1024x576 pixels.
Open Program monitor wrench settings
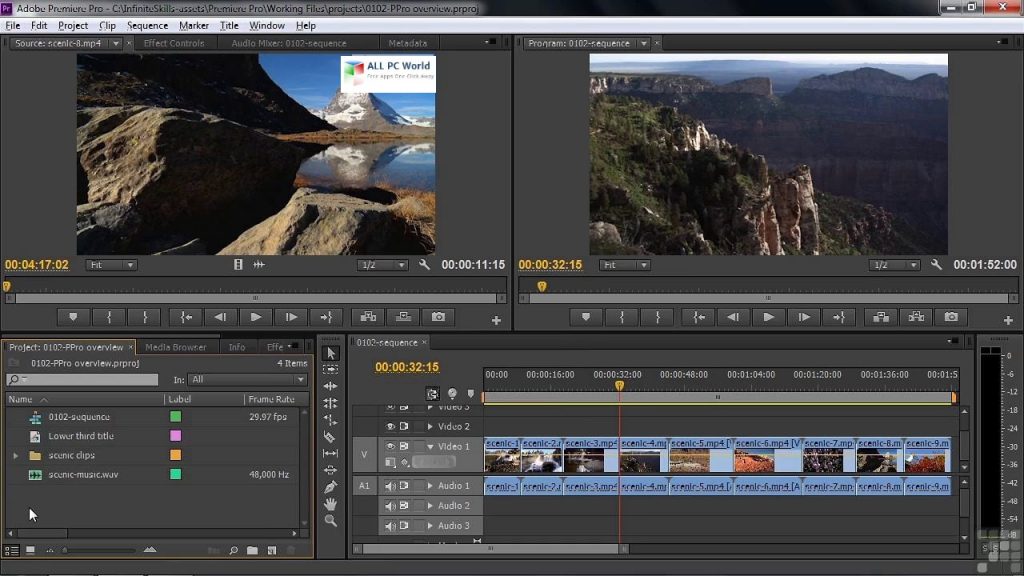point(936,265)
